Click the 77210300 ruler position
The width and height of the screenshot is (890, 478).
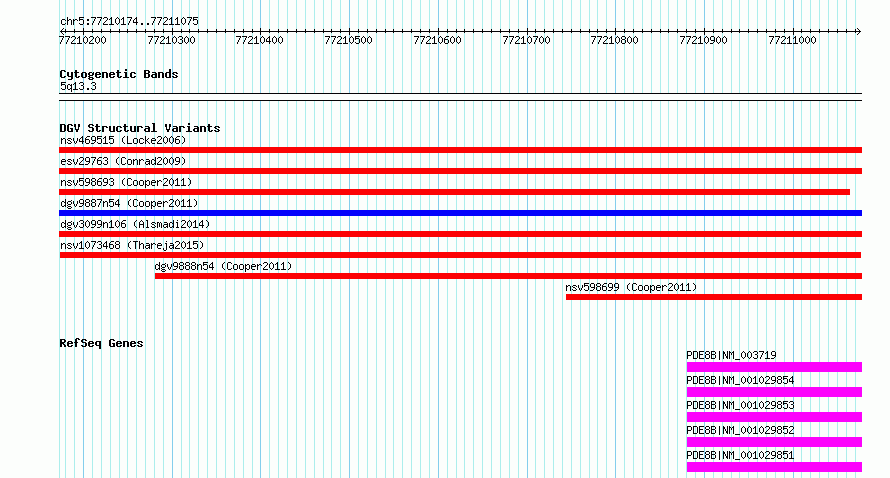[x=171, y=40]
